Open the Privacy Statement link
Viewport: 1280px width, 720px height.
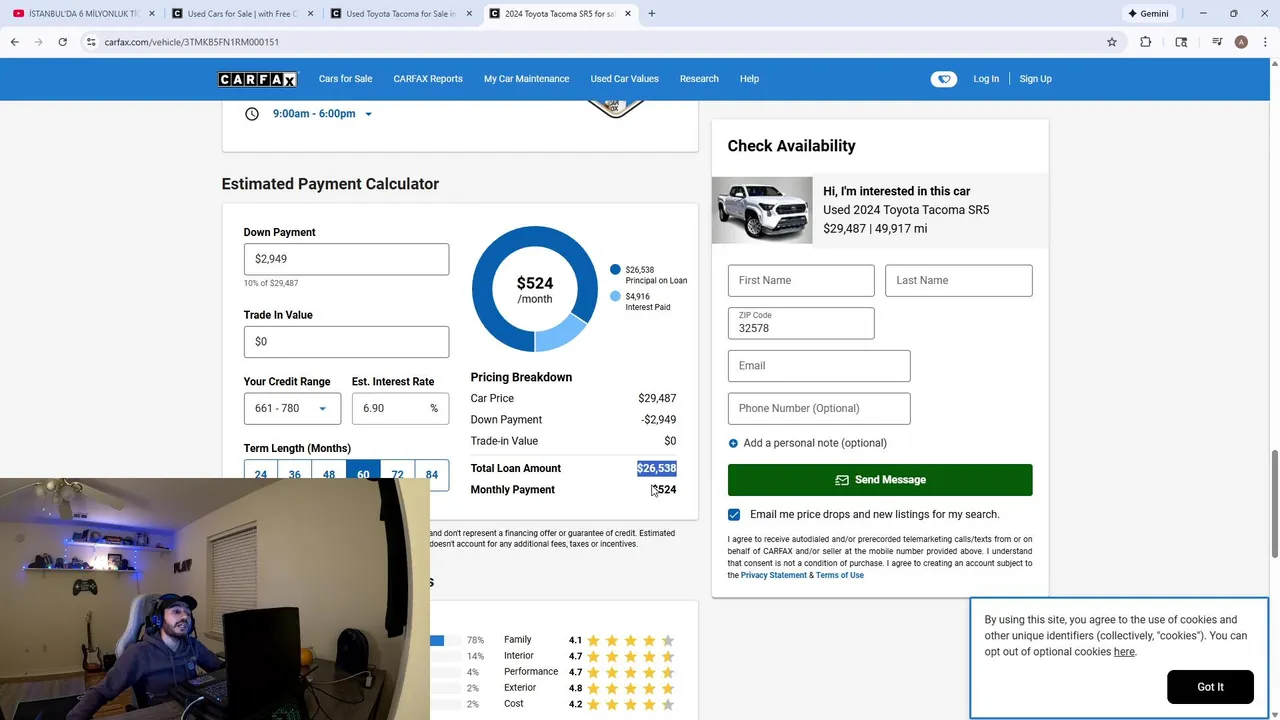tap(773, 575)
